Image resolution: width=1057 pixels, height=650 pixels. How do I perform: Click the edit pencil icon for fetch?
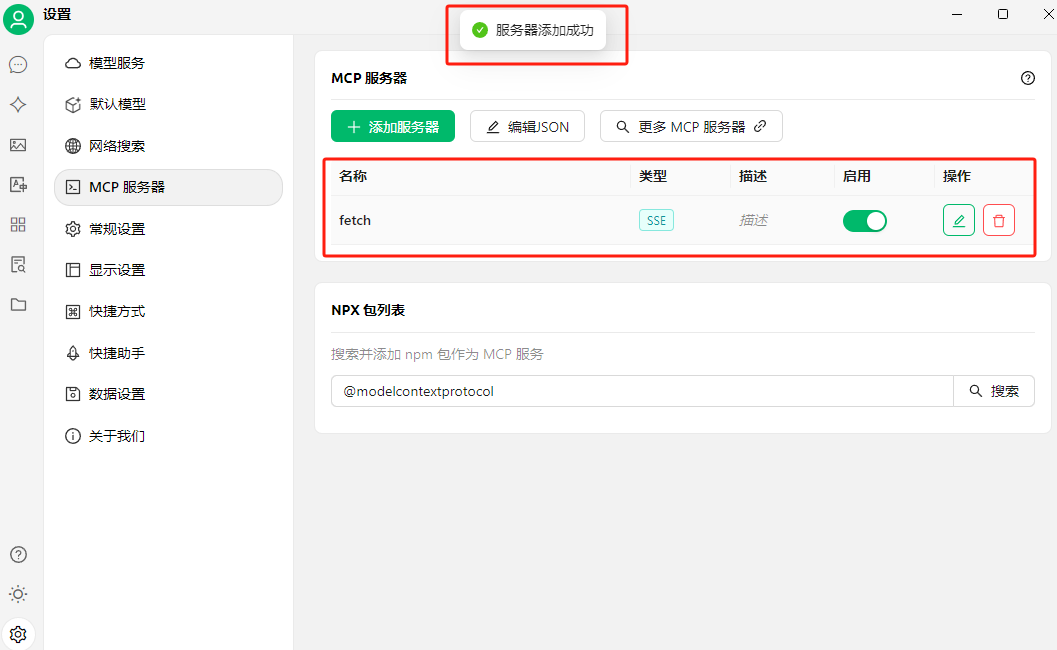pyautogui.click(x=958, y=220)
